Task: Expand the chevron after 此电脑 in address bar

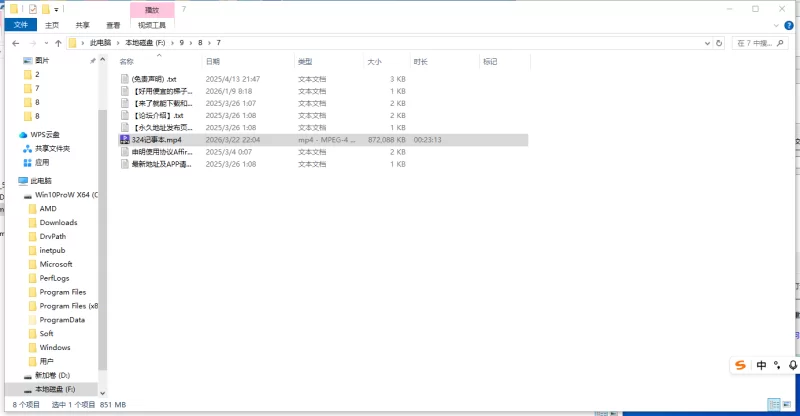Action: tap(118, 43)
